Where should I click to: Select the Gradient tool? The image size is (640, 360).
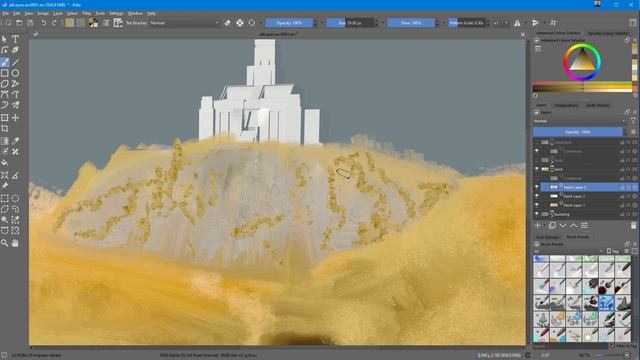[x=4, y=141]
